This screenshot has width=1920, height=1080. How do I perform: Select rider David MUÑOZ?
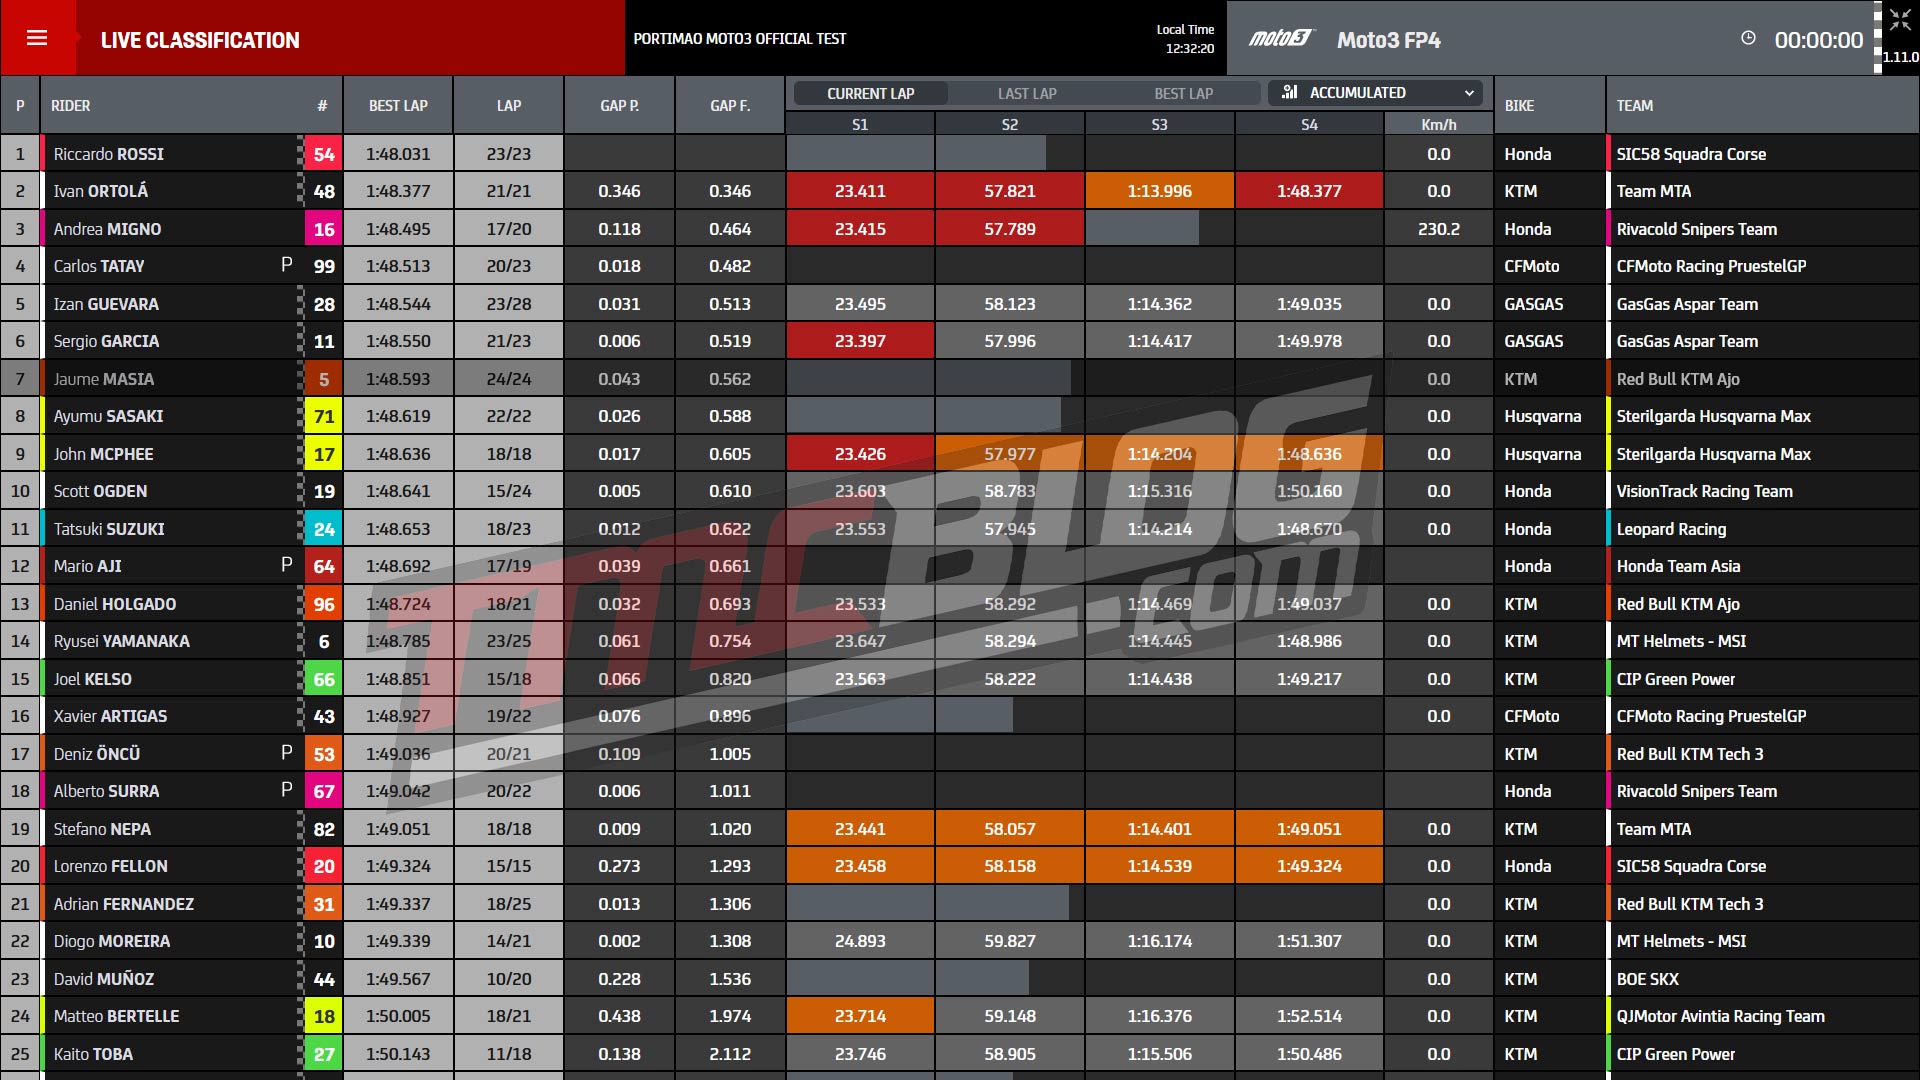(x=104, y=979)
